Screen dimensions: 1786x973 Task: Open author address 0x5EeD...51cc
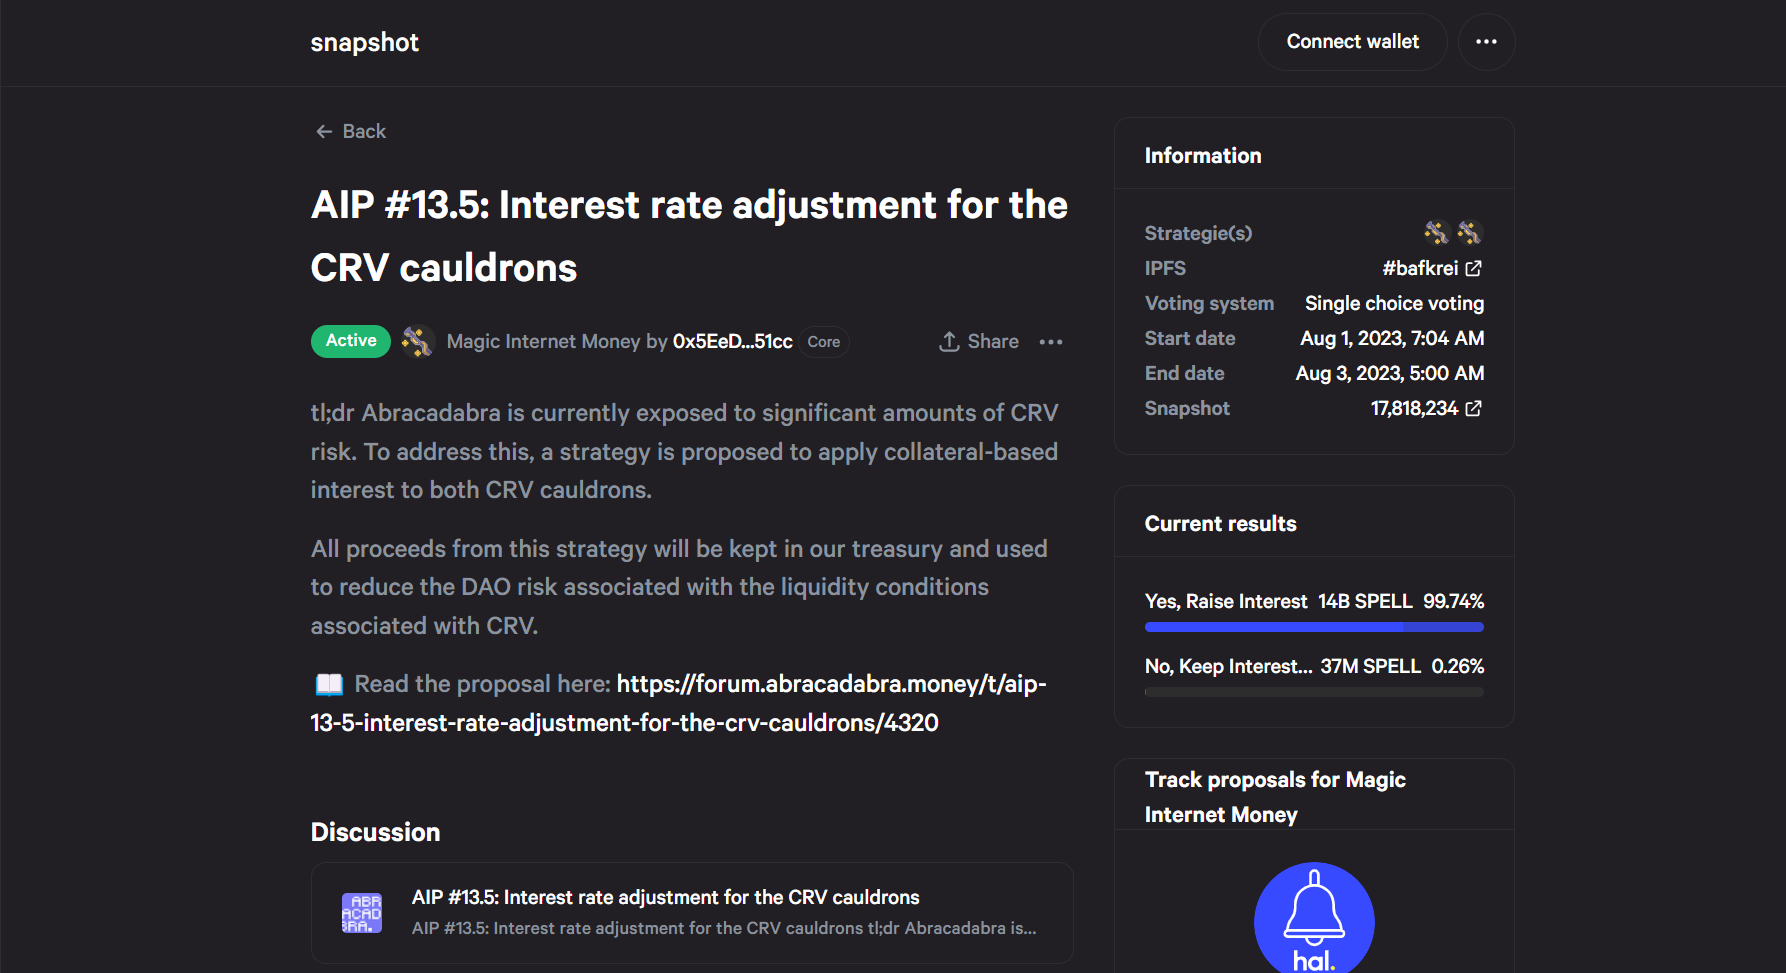coord(732,342)
